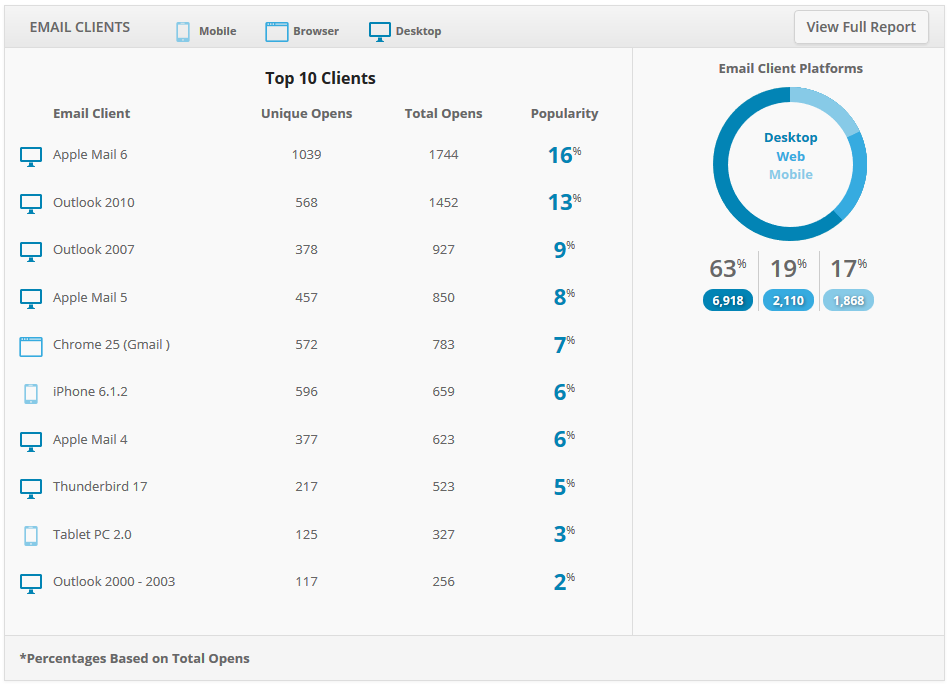Screen dimensions: 948x690
Task: Click the 6,918 desktop count badge
Action: [728, 301]
